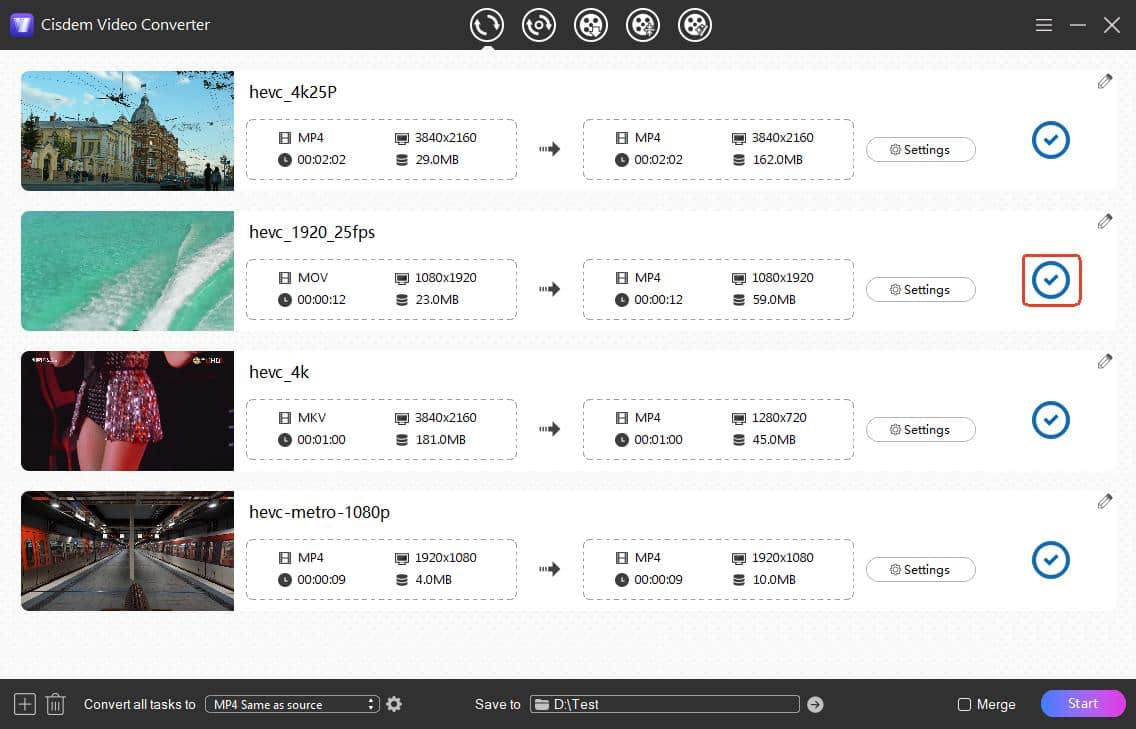
Task: Click the Save to path field D:\Test
Action: click(664, 704)
